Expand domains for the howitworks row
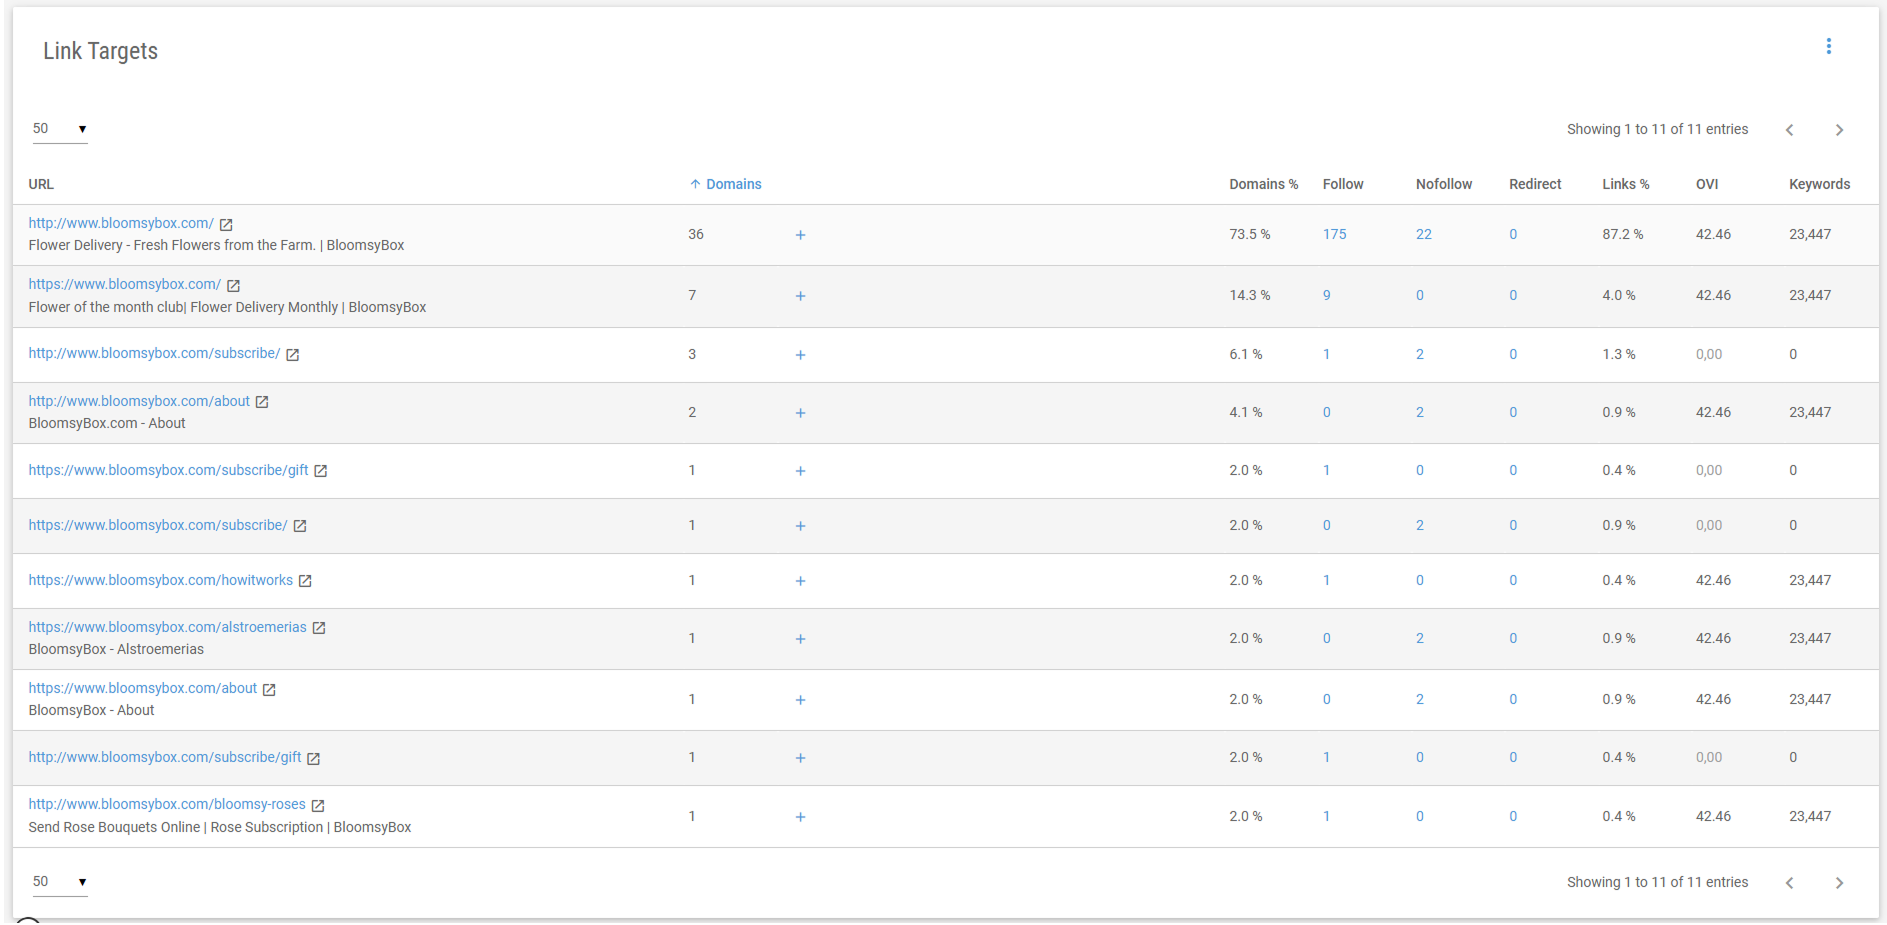 pyautogui.click(x=800, y=581)
